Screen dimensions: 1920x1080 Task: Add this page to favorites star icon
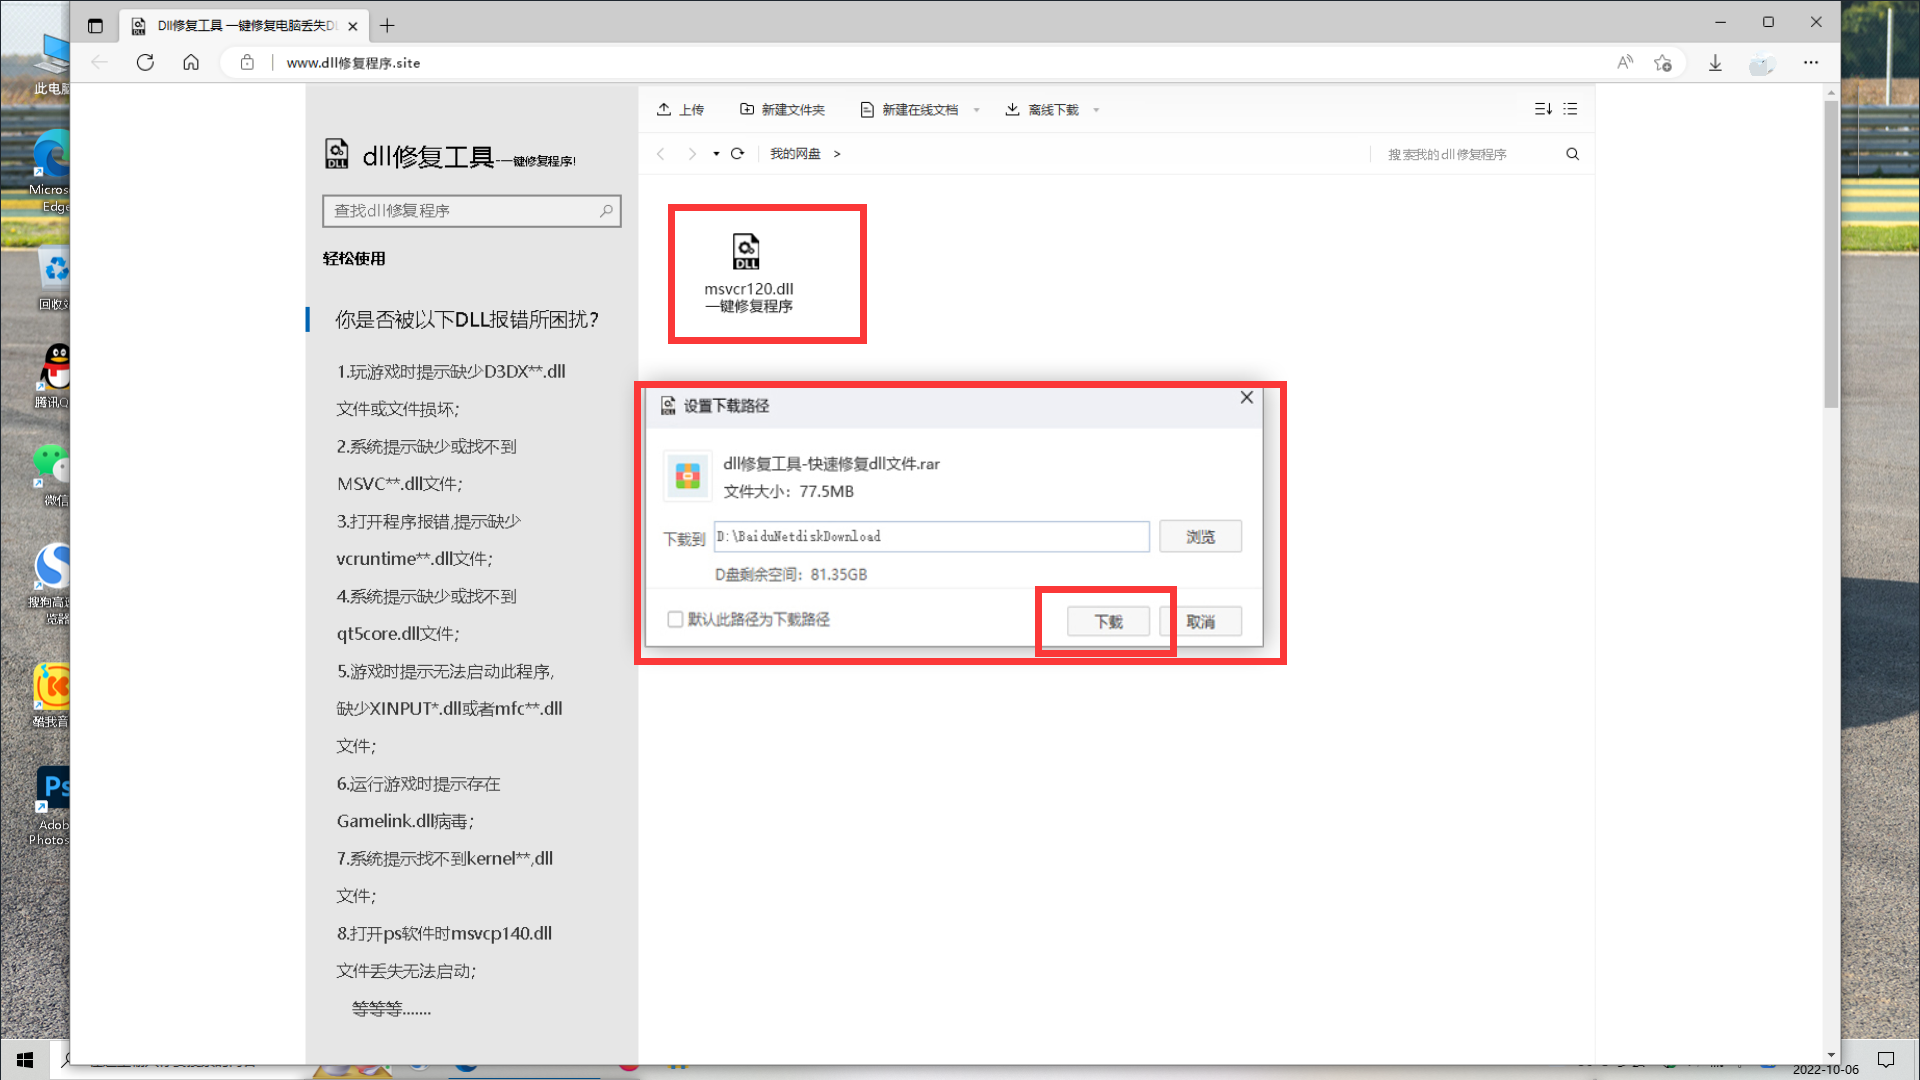(1663, 63)
